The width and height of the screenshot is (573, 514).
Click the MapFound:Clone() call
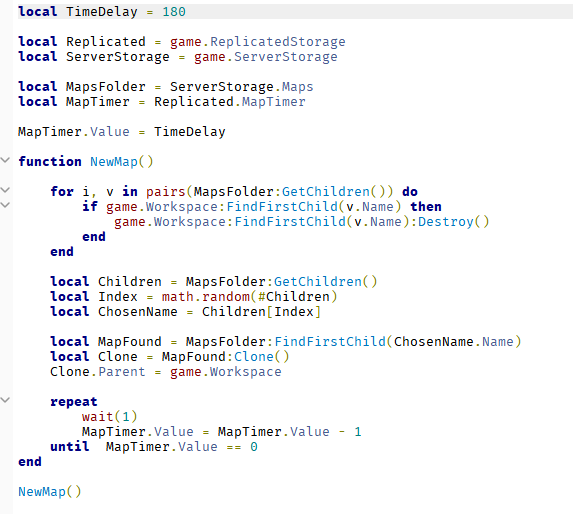(x=225, y=357)
